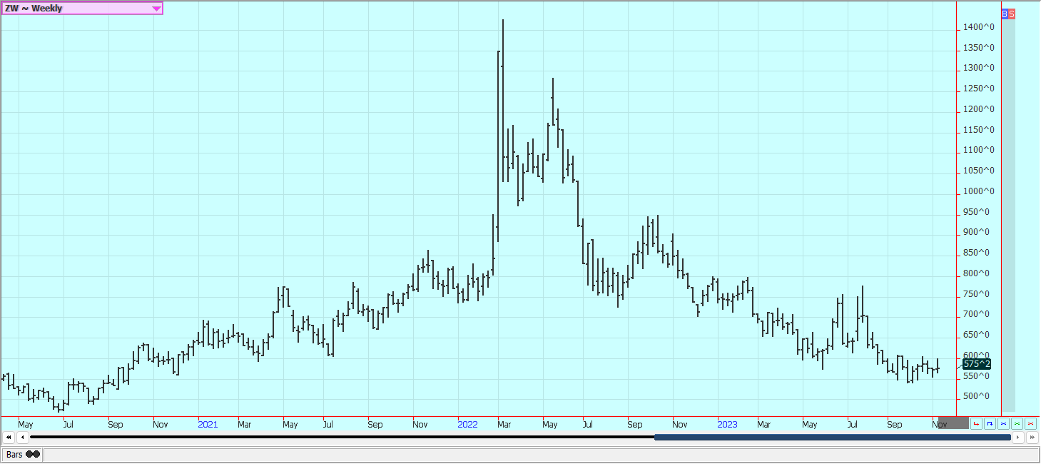Click the double-dot icon beside Bars

click(x=33, y=455)
